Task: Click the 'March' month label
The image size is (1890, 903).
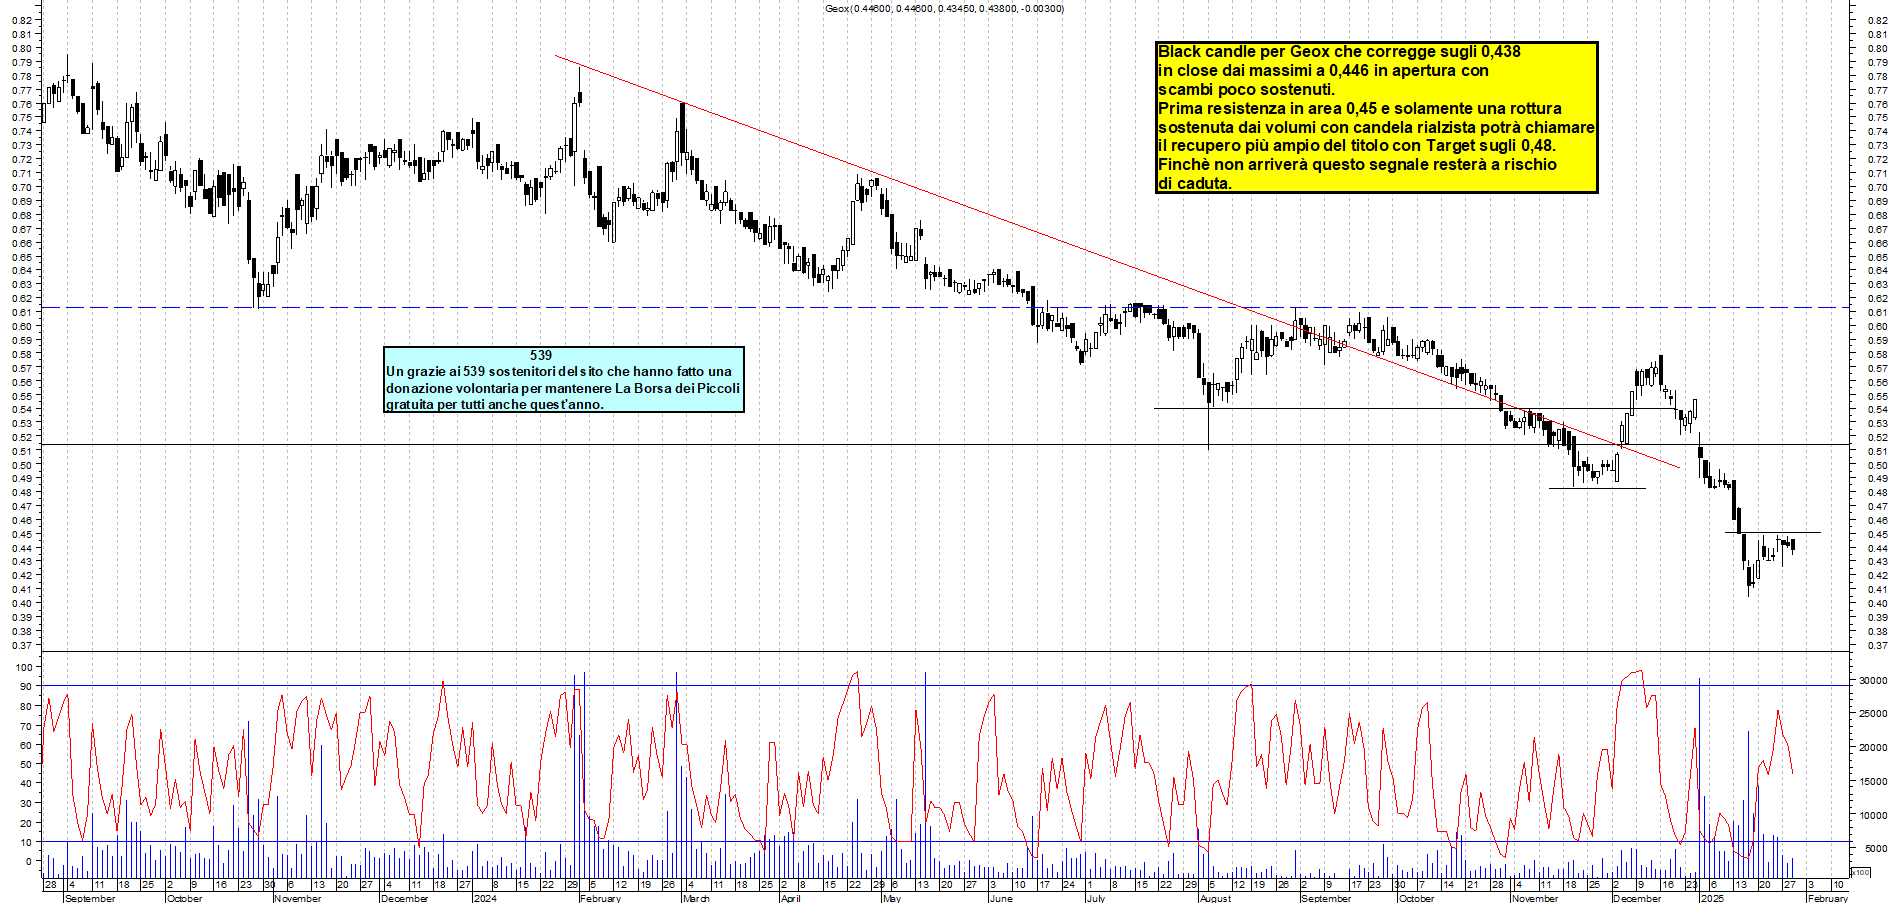Action: coord(696,898)
